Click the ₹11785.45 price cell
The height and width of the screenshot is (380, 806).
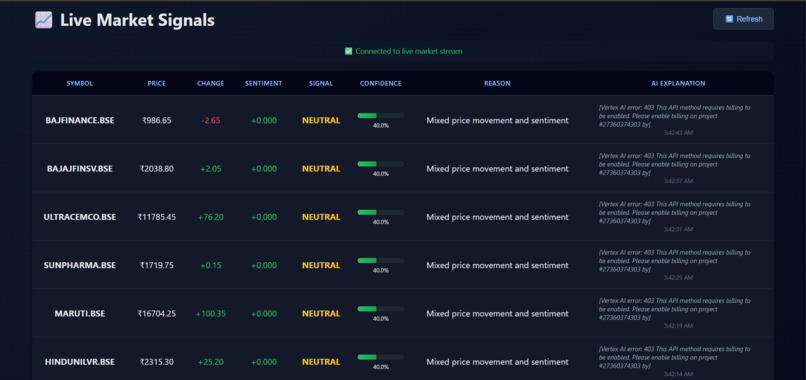click(157, 218)
